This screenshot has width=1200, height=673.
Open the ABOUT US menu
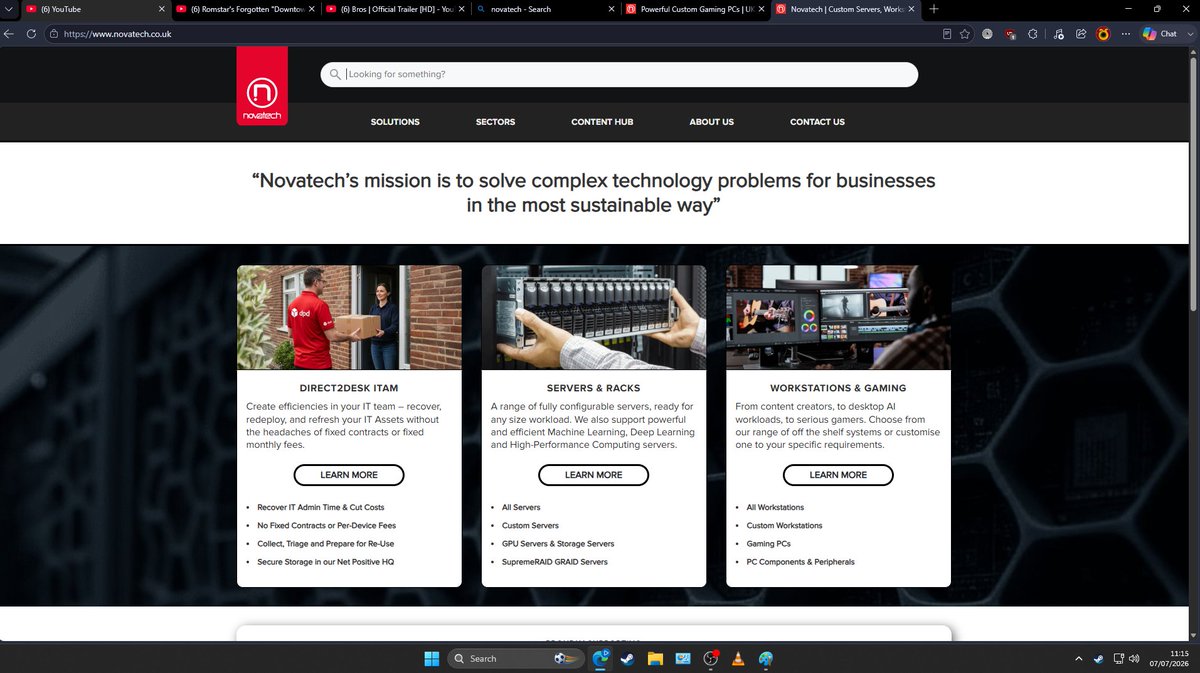[711, 122]
